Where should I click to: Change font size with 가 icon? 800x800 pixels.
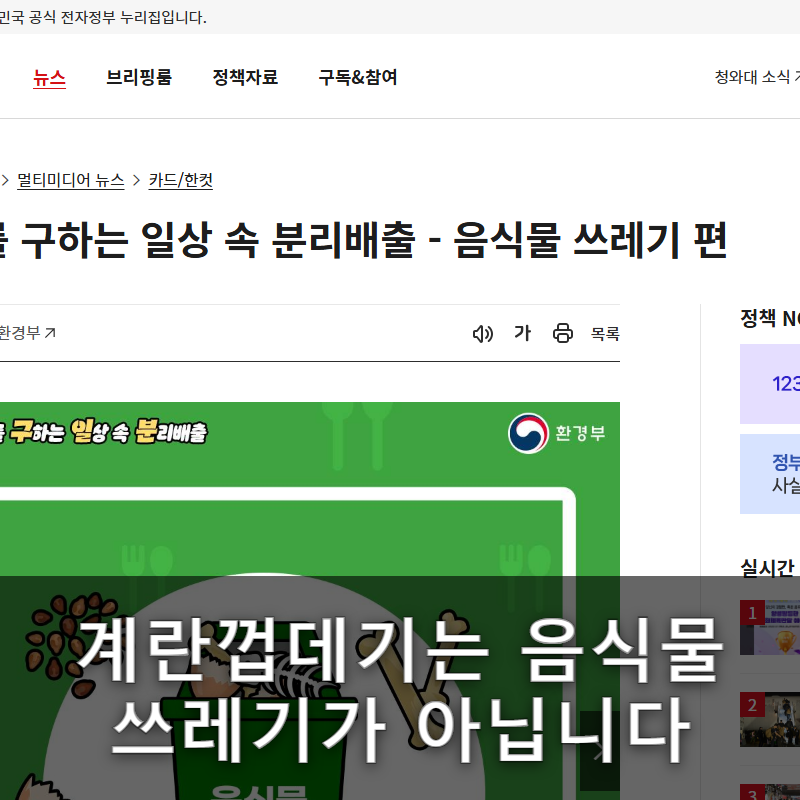click(x=522, y=333)
